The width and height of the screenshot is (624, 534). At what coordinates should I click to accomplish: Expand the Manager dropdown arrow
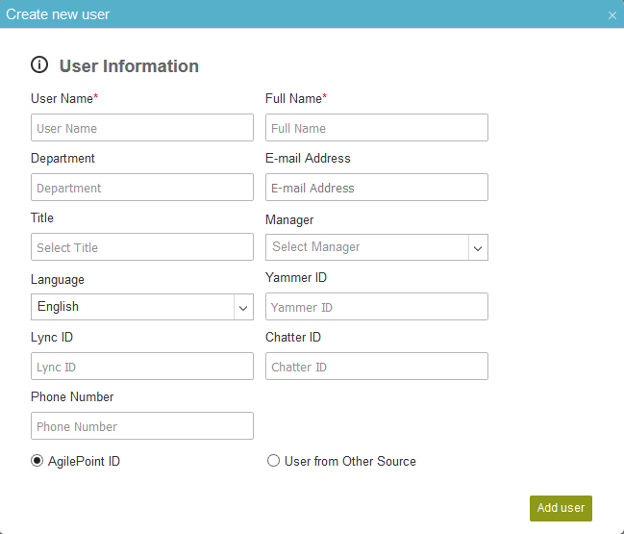click(x=478, y=248)
